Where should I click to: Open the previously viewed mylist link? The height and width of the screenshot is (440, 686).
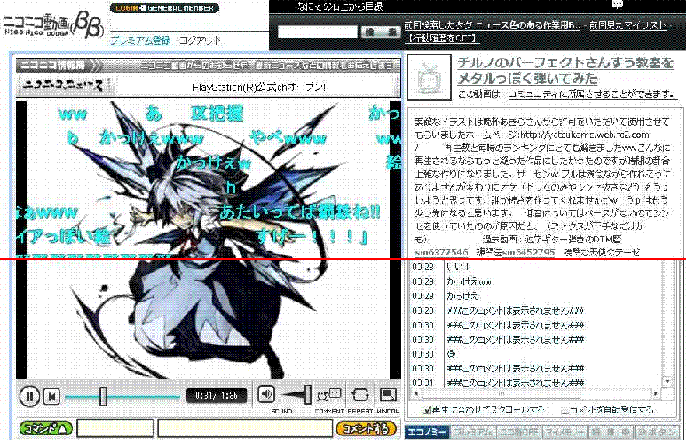pos(628,25)
